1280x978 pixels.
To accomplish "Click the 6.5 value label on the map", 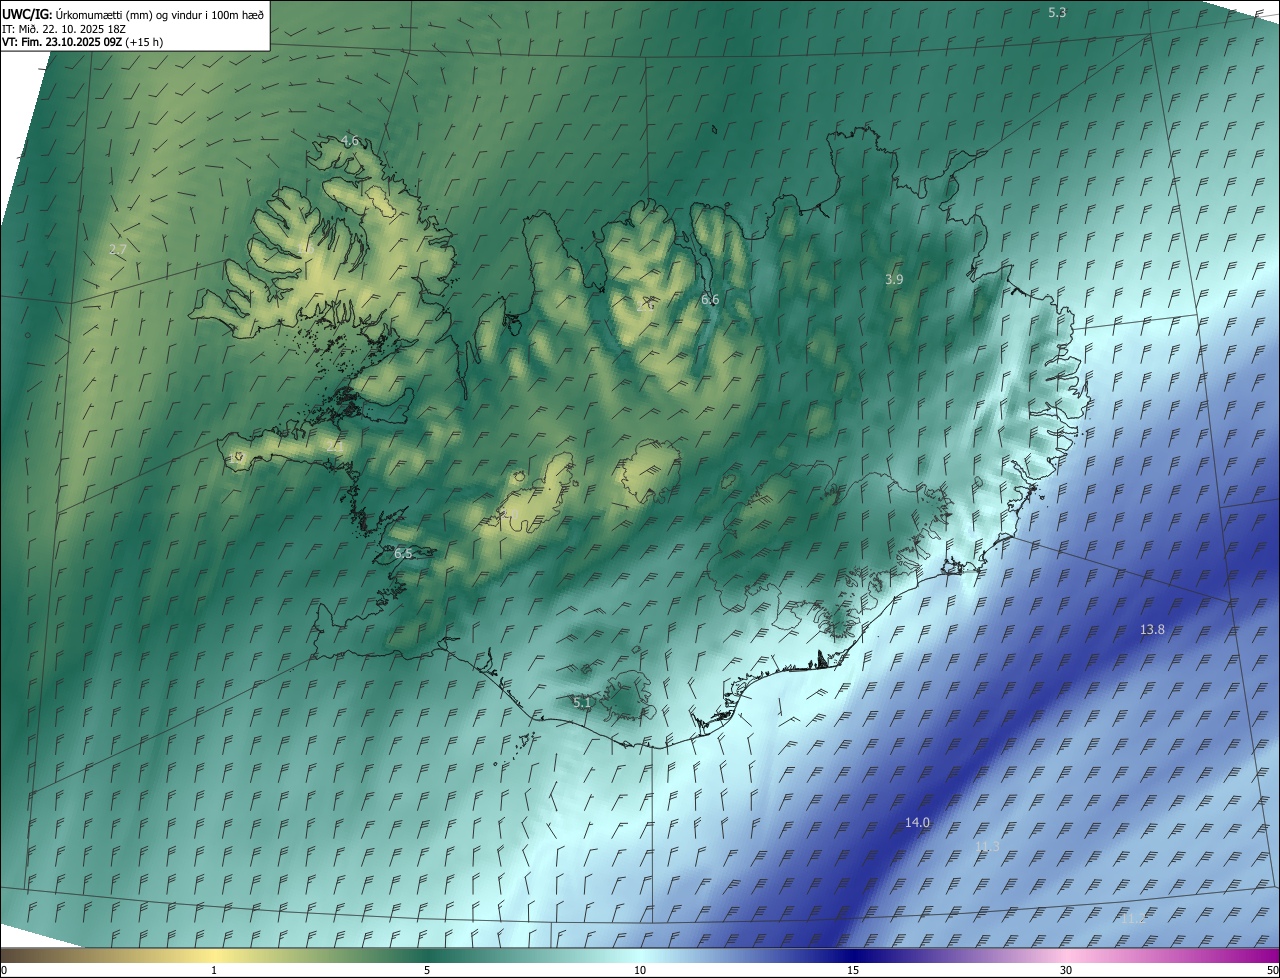I will [x=403, y=553].
